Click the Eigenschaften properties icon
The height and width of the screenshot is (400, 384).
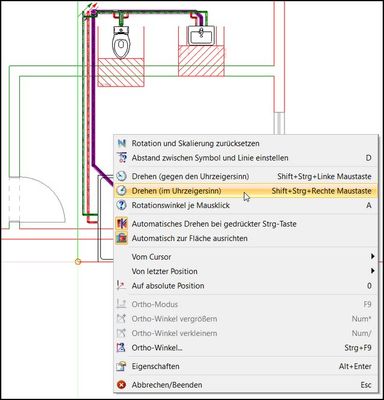coord(121,366)
